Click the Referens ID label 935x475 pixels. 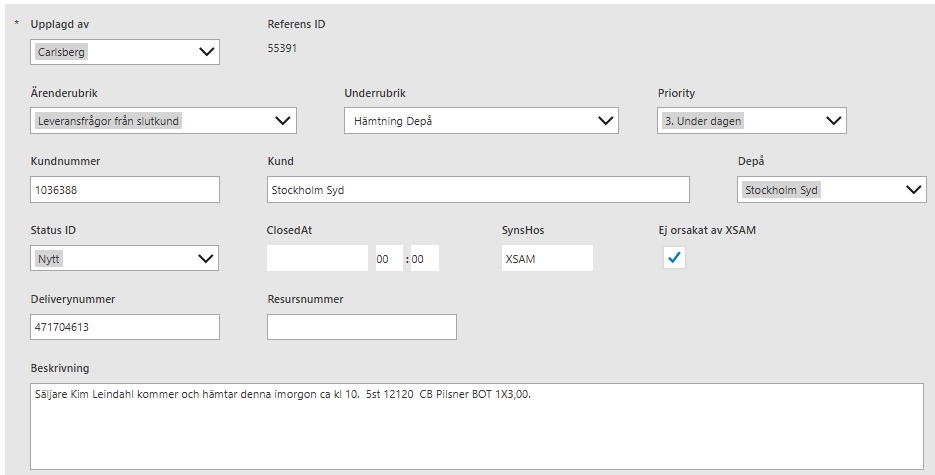296,24
